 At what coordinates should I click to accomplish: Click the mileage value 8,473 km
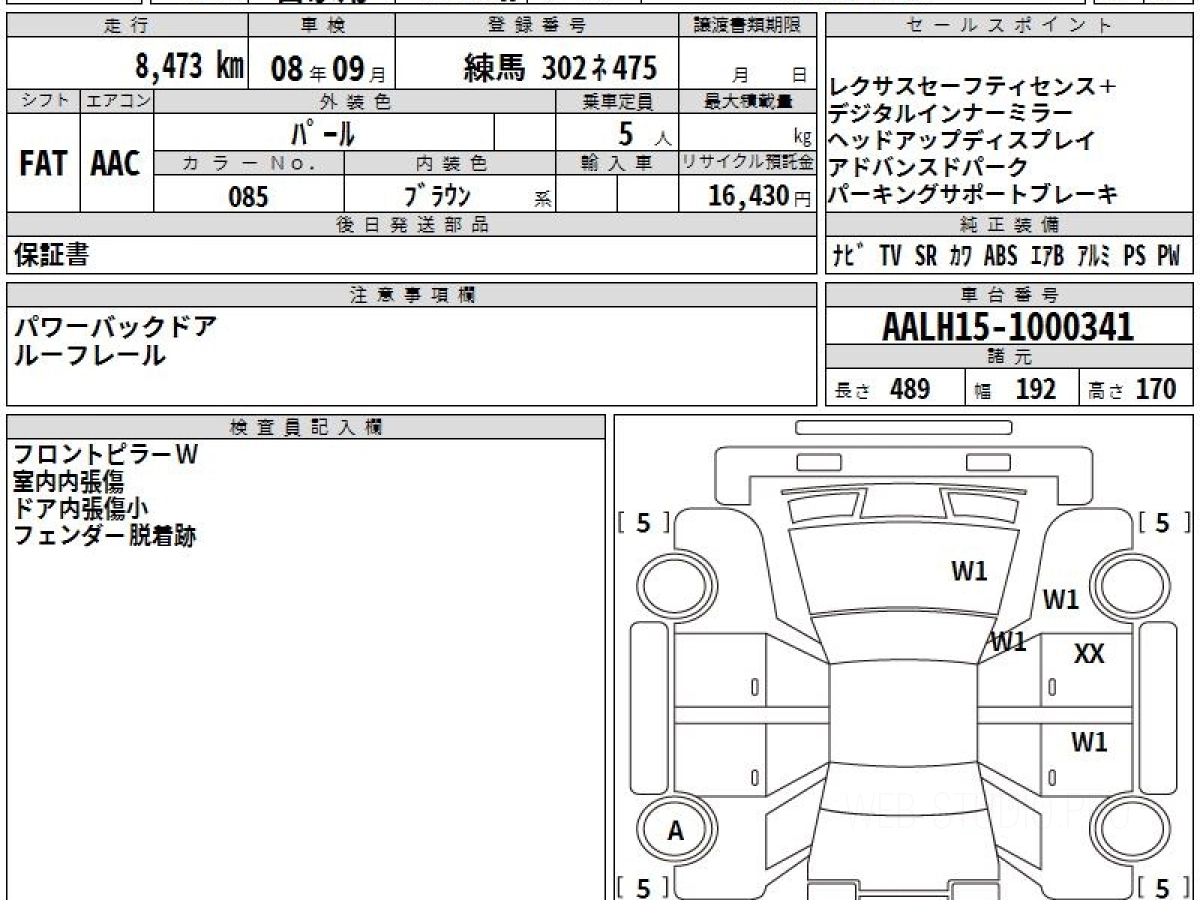click(190, 67)
